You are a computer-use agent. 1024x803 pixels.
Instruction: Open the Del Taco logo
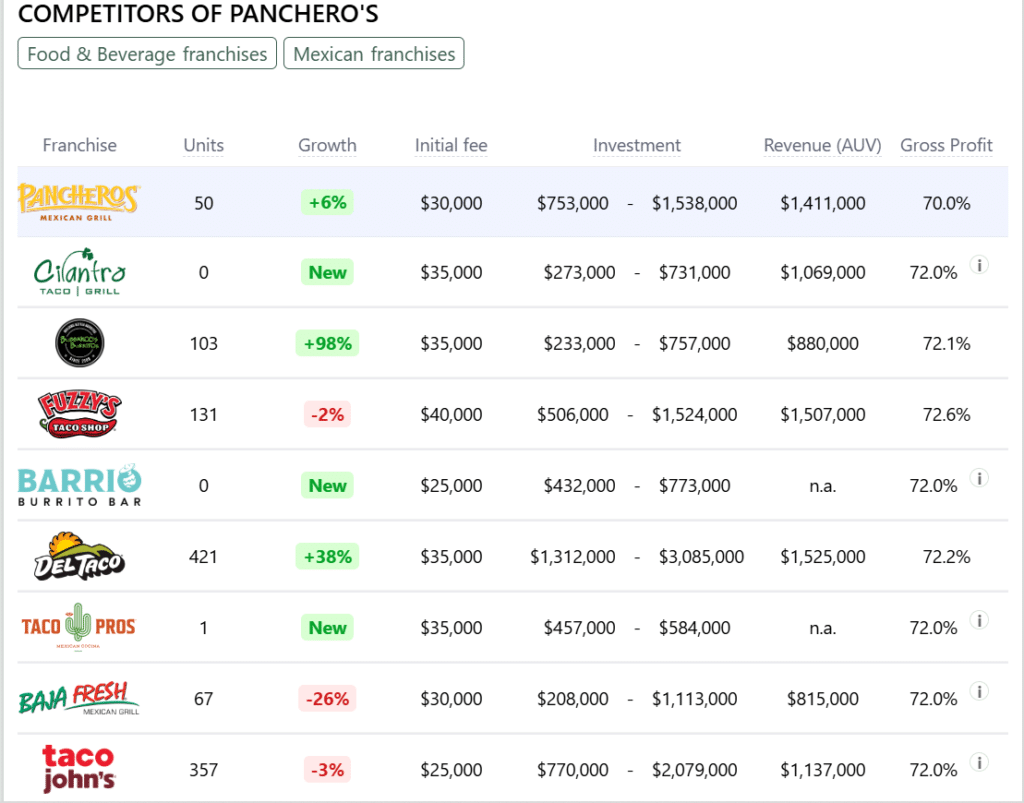pos(80,556)
